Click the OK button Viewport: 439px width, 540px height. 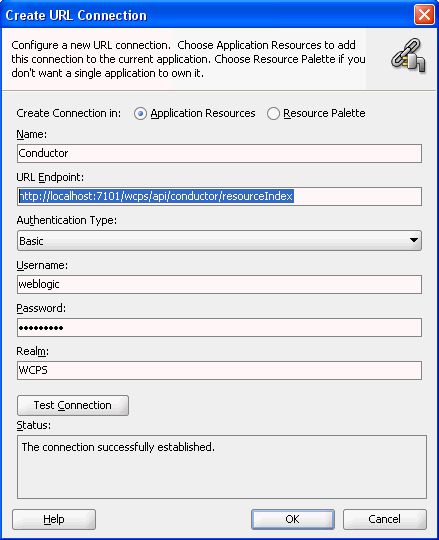pos(293,519)
